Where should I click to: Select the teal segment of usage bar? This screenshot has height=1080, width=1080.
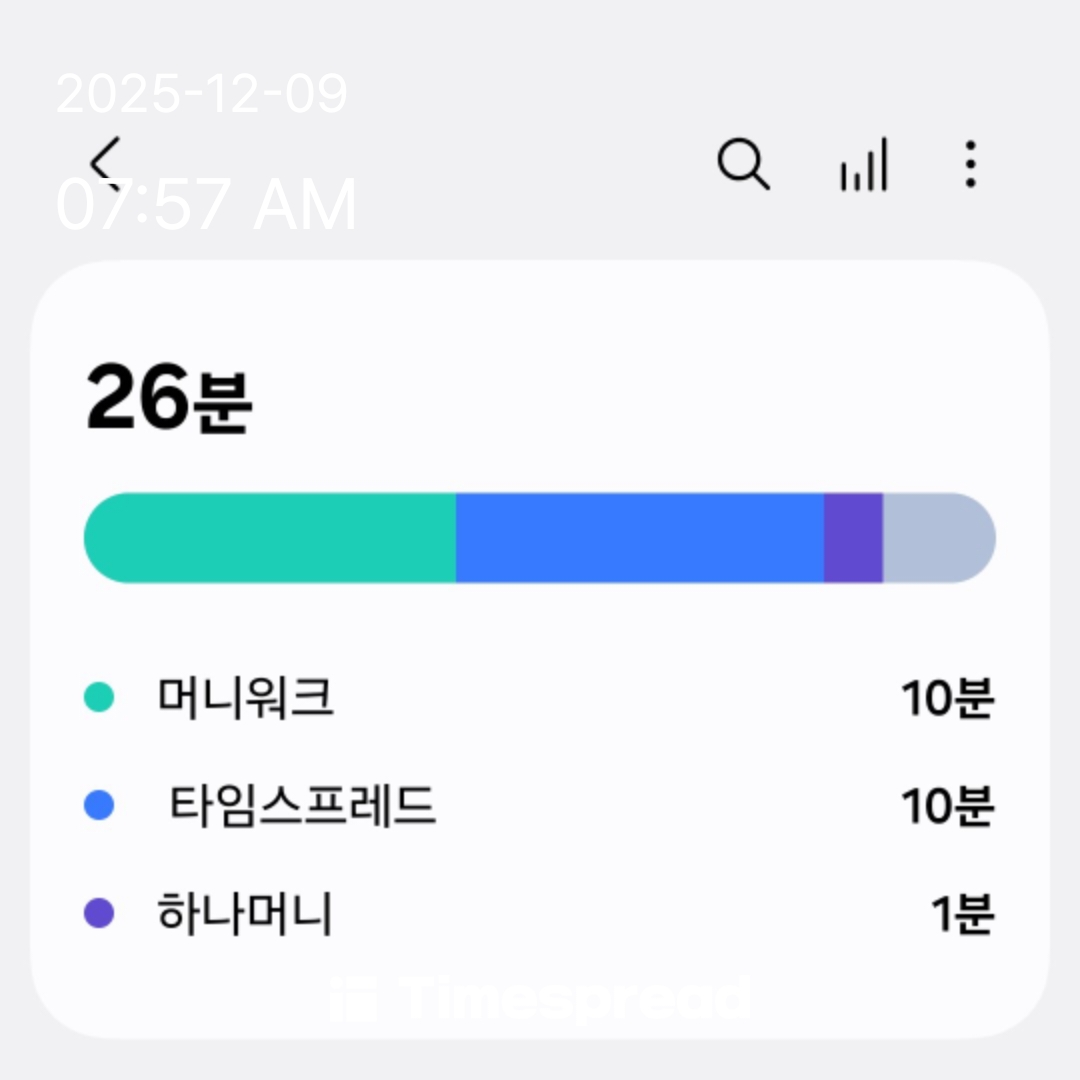tap(270, 538)
